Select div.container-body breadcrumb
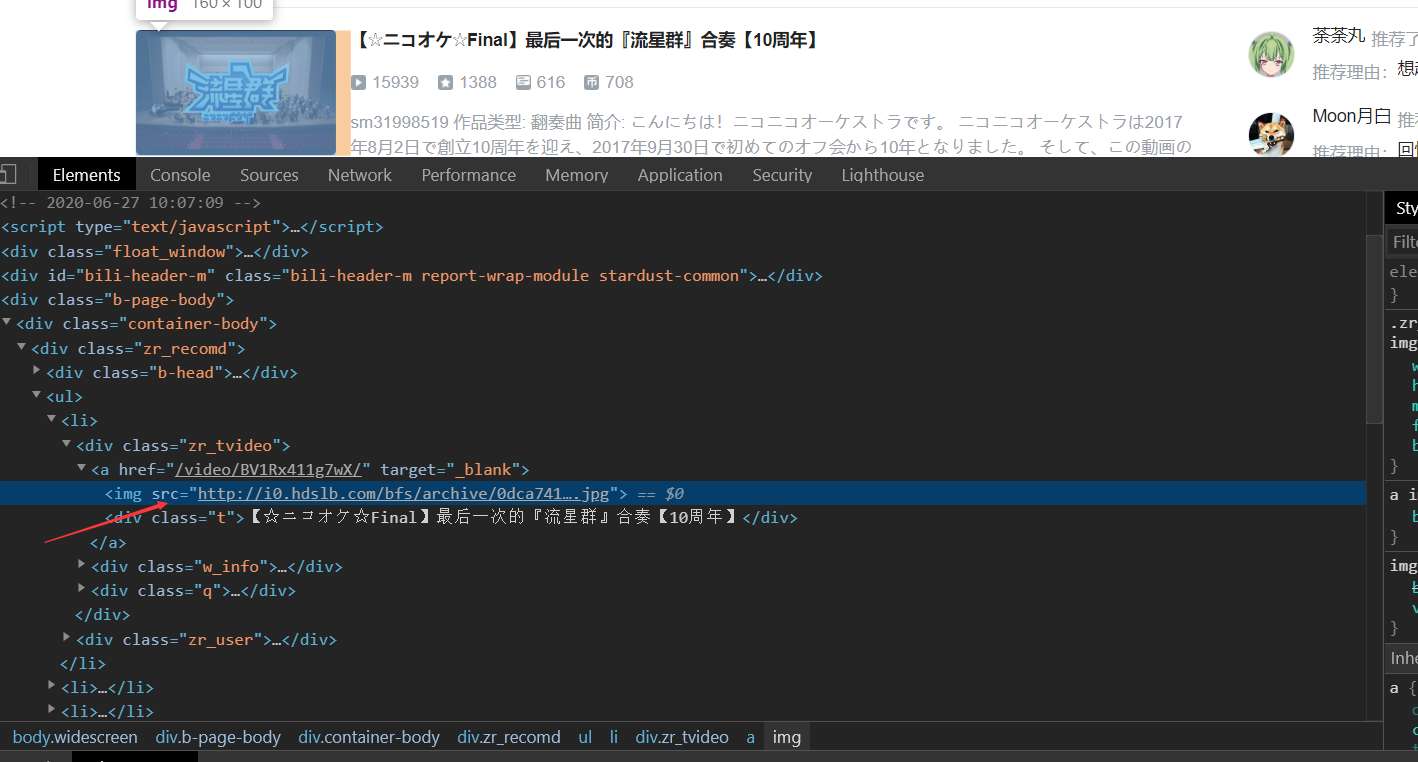 click(x=369, y=737)
